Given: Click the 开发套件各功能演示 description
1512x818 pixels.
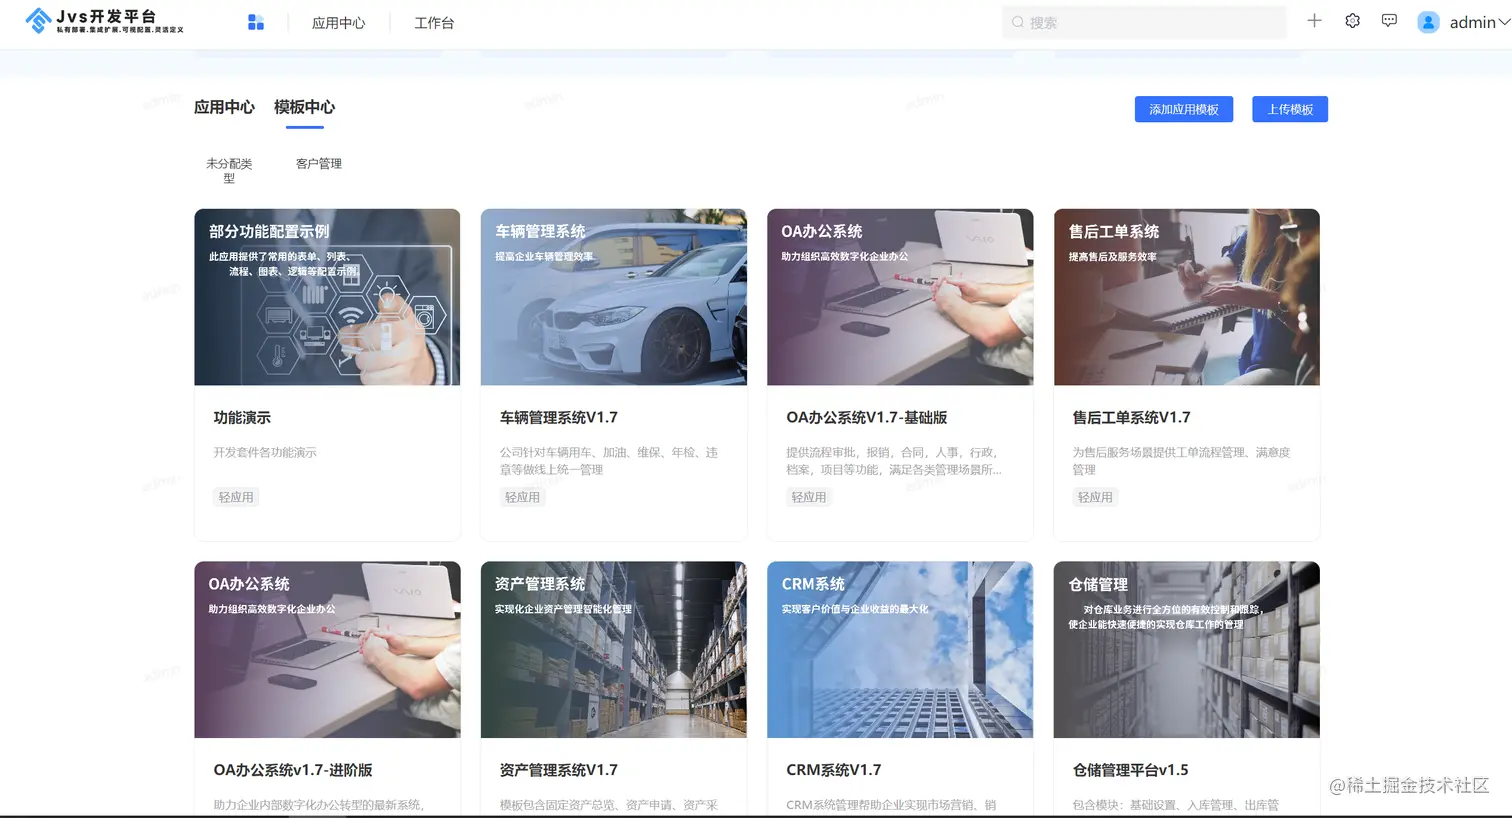Looking at the screenshot, I should (x=265, y=453).
